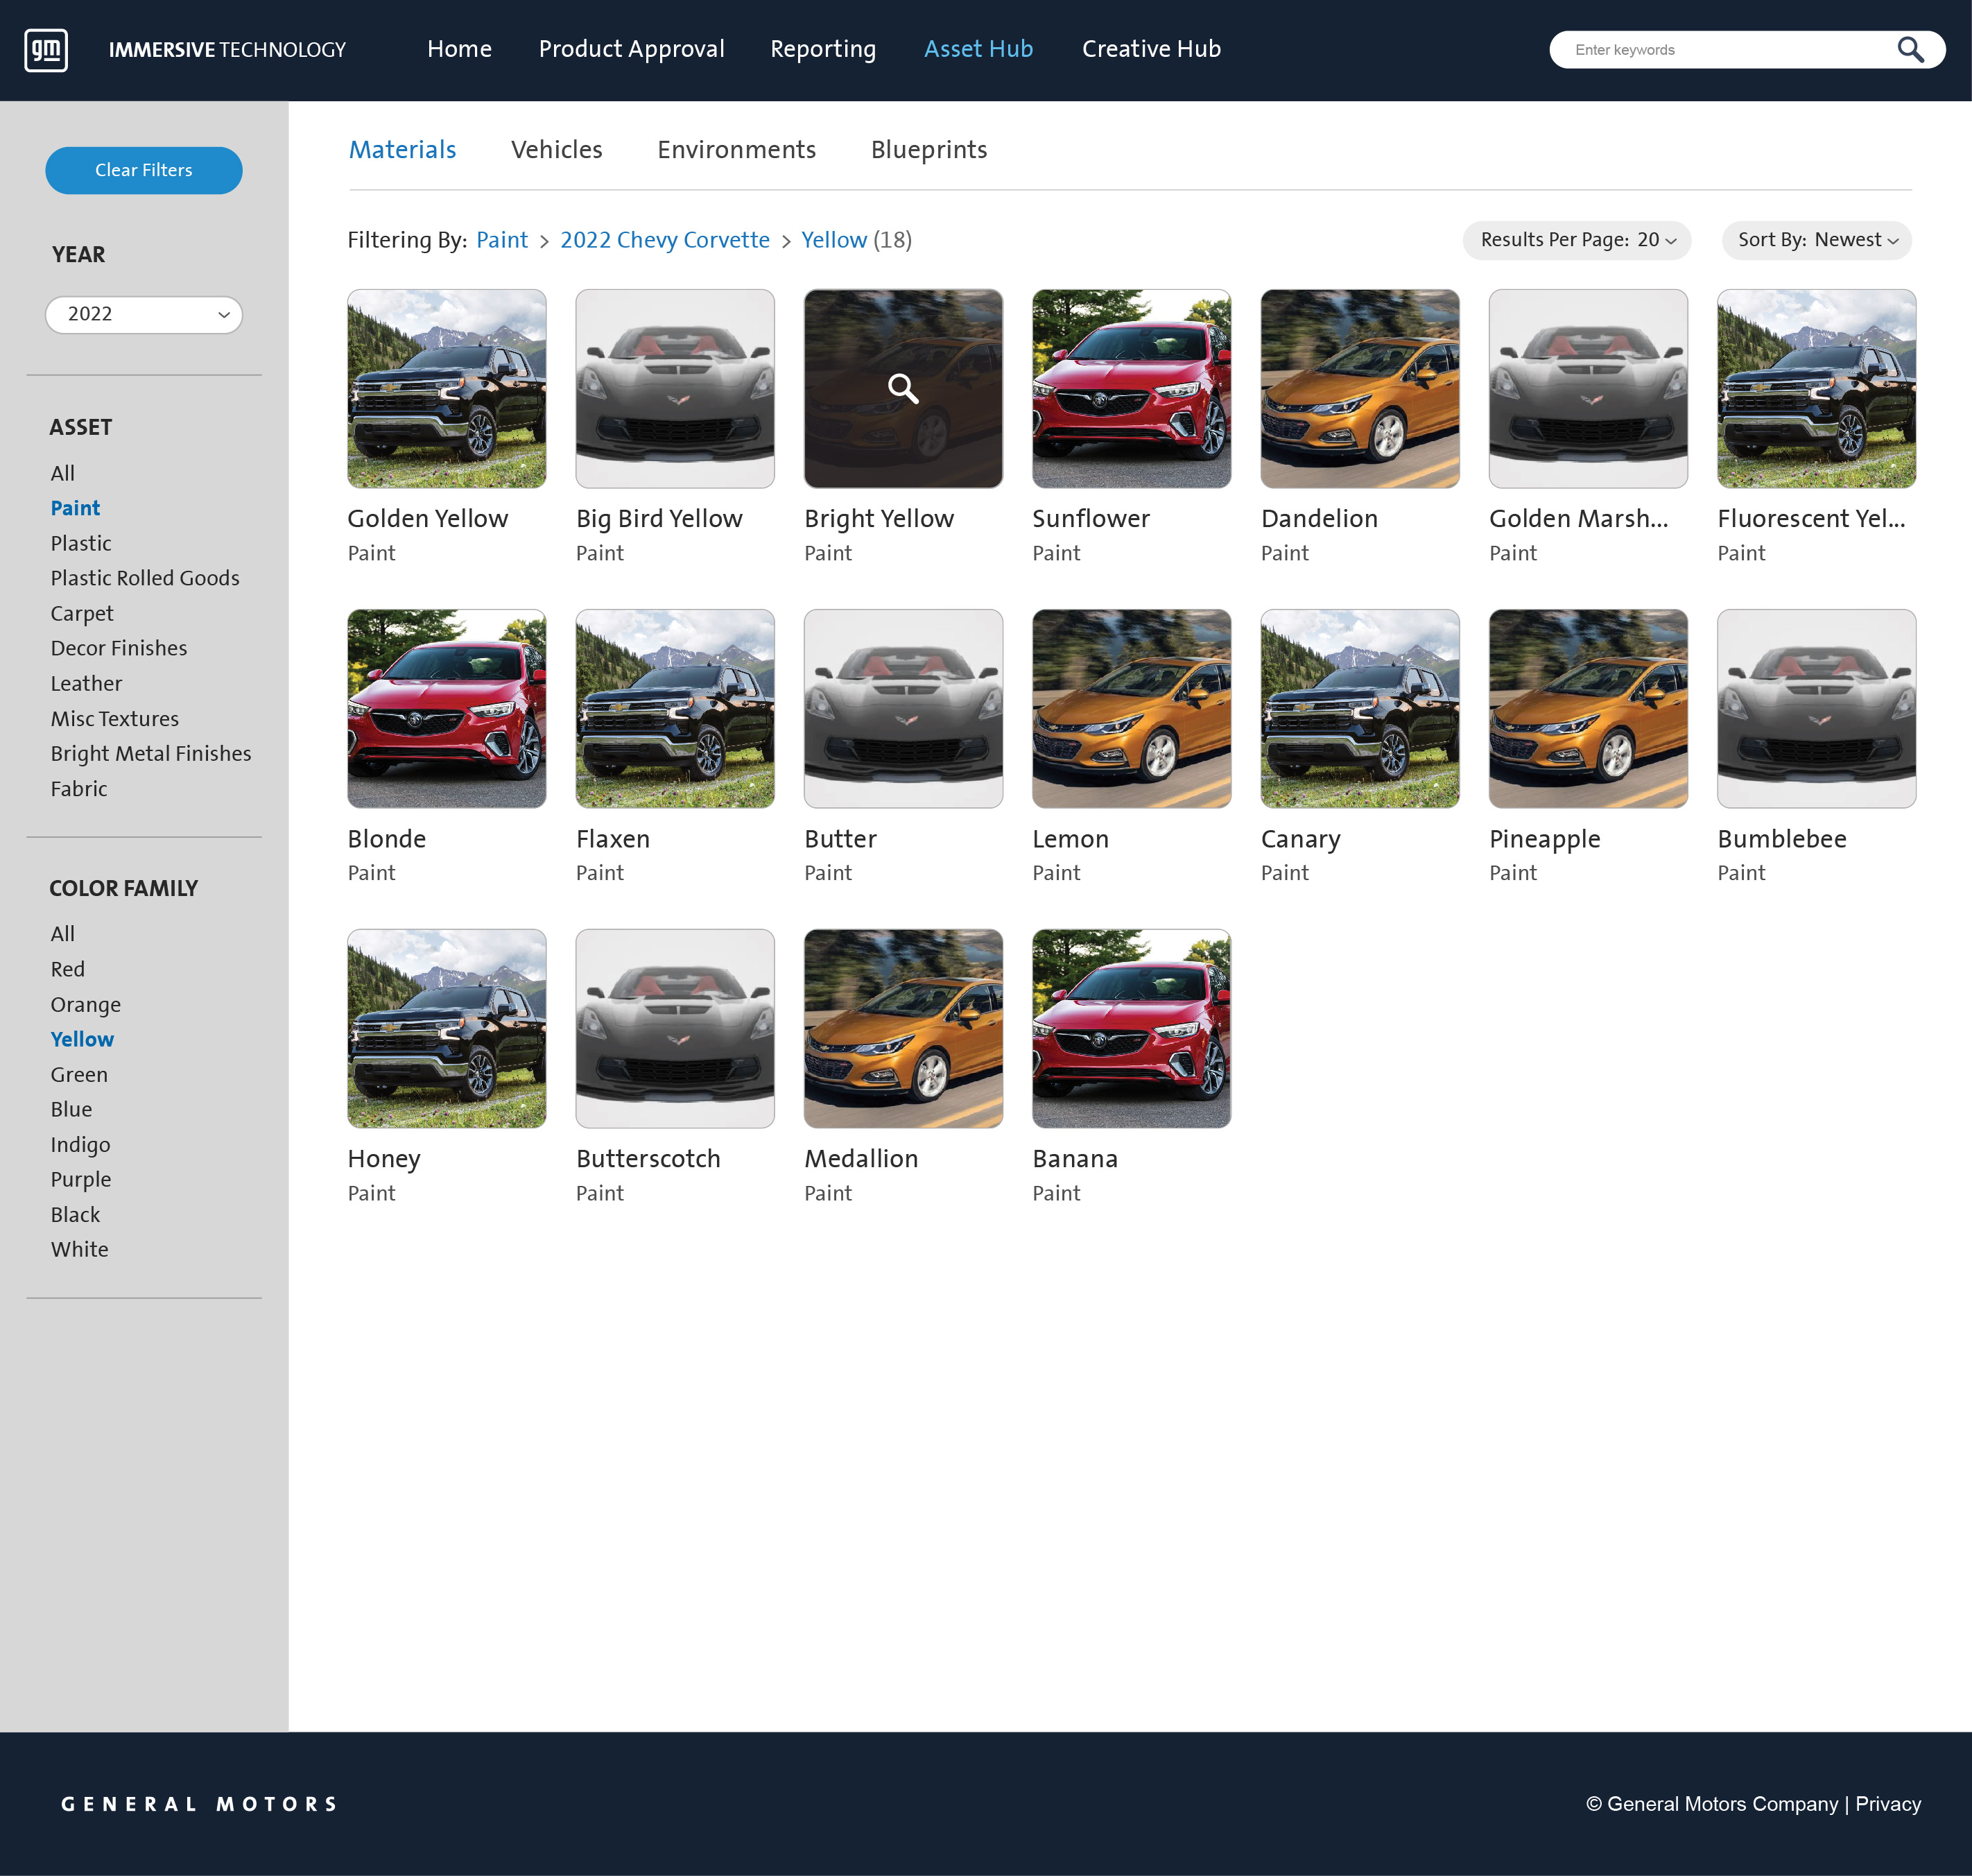Image resolution: width=1972 pixels, height=1876 pixels.
Task: Switch to the Vehicles tab
Action: coord(556,149)
